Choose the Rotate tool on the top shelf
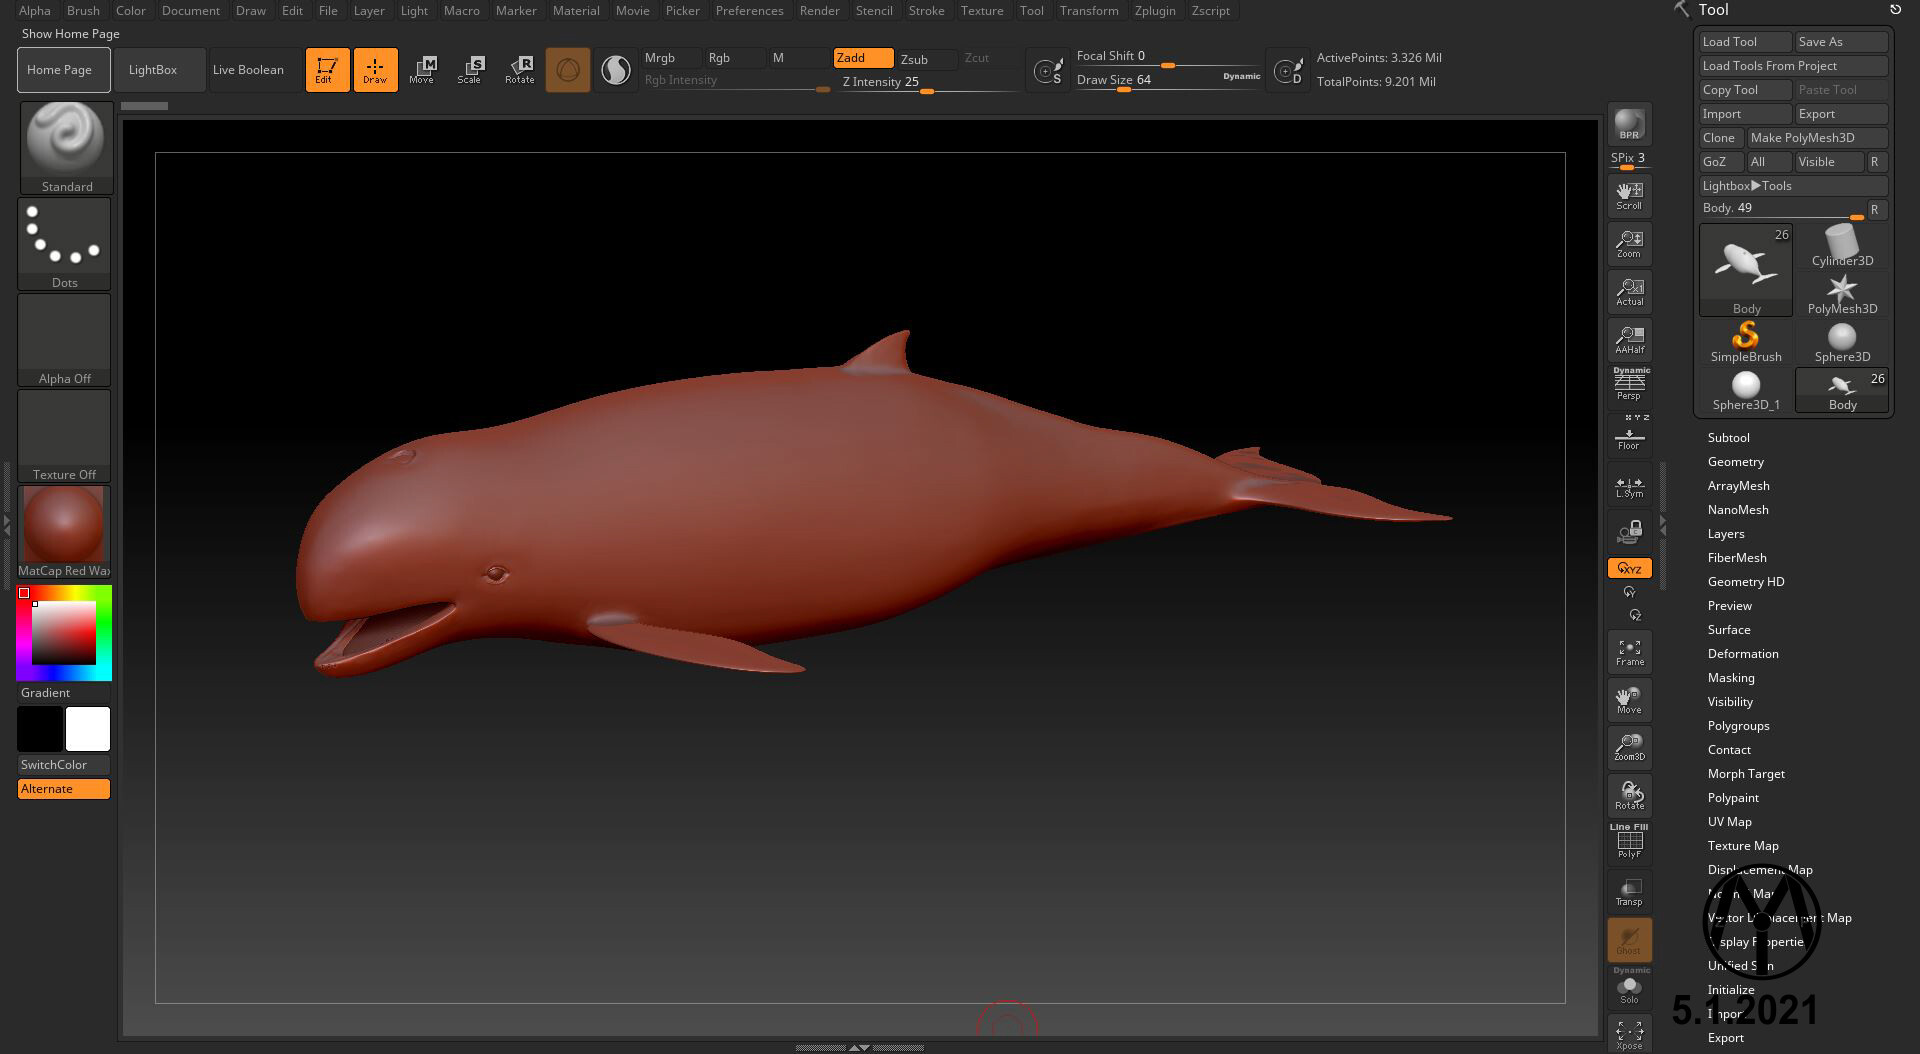Viewport: 1920px width, 1054px height. [x=519, y=69]
